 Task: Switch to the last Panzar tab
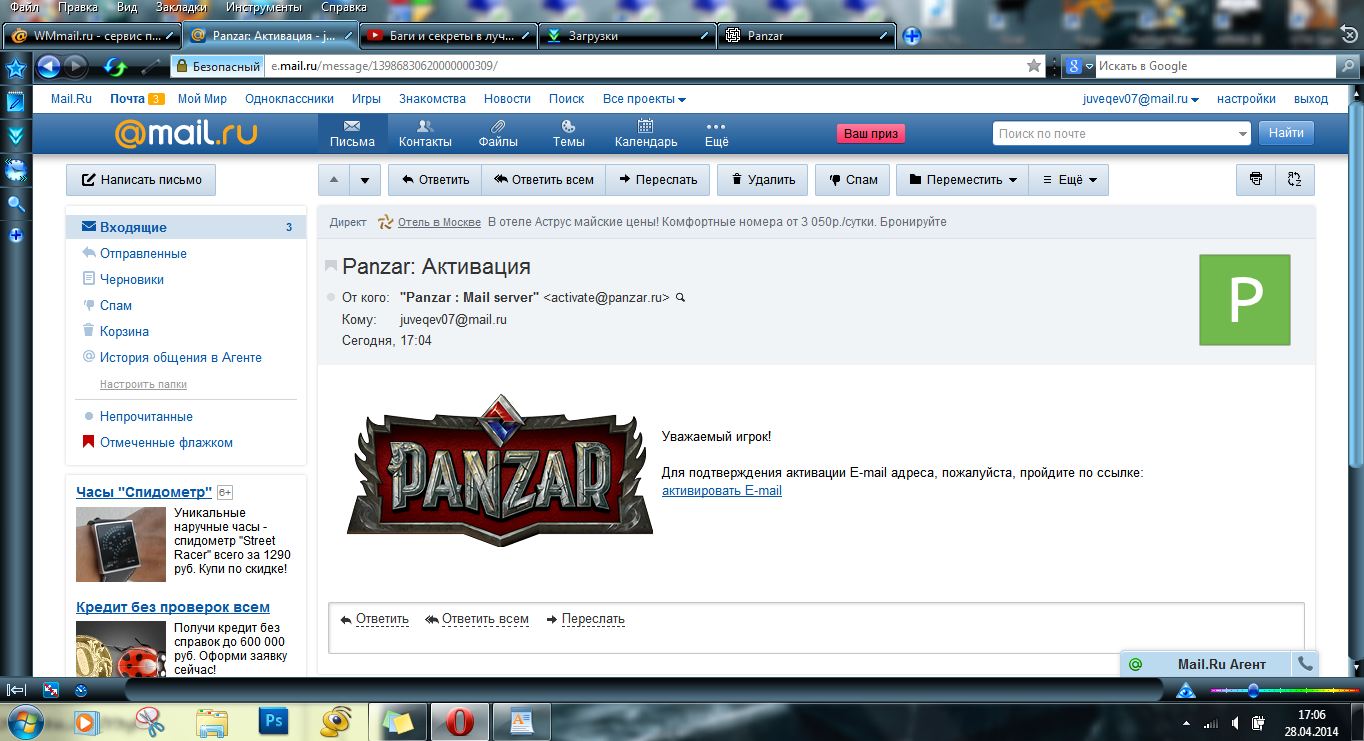tap(806, 36)
